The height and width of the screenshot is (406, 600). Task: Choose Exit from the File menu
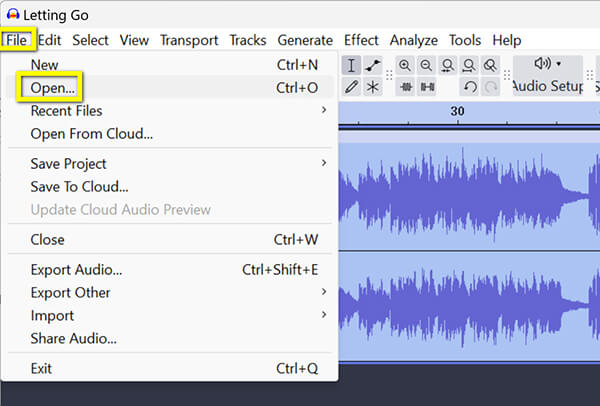pyautogui.click(x=170, y=368)
